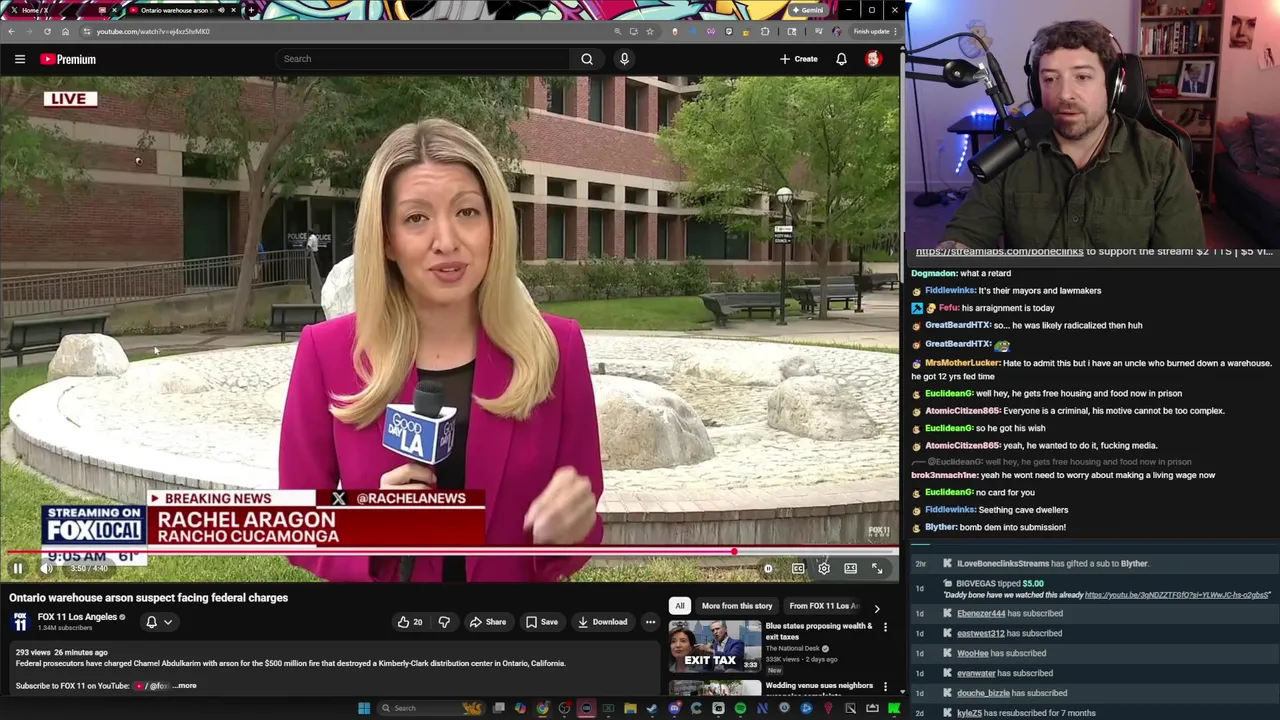
Task: Select More from this story chip
Action: pos(737,606)
